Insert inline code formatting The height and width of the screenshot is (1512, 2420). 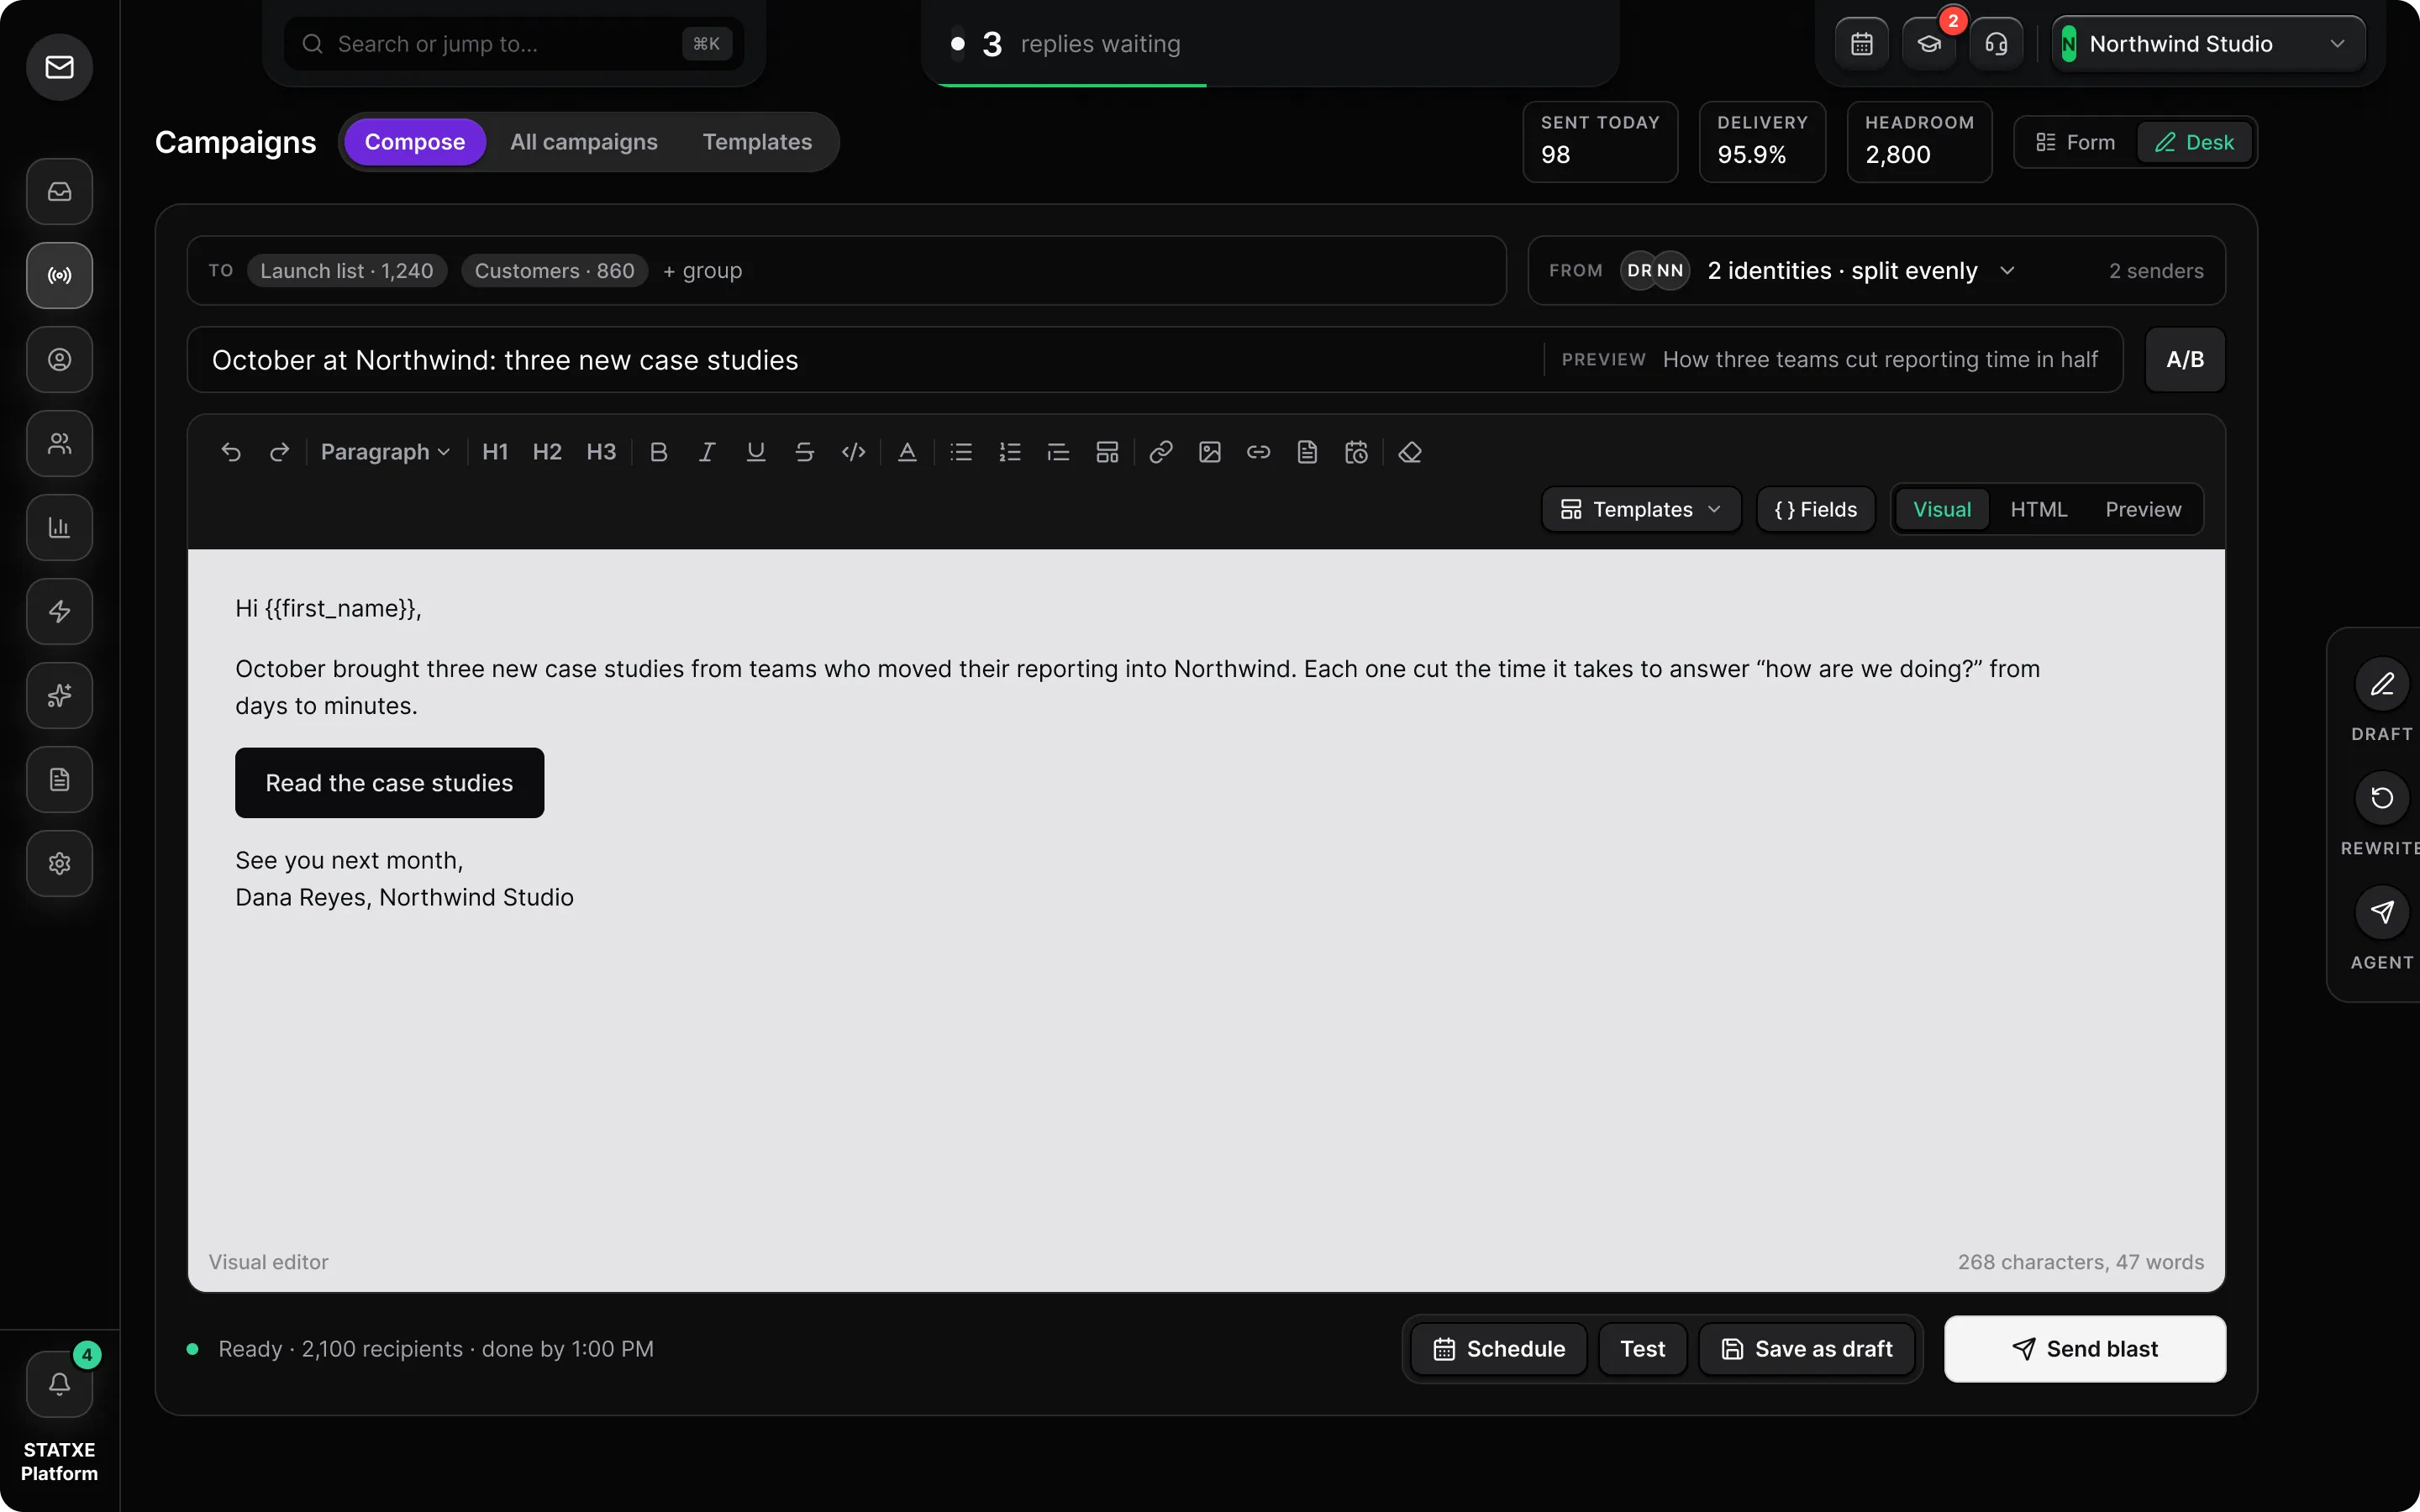point(853,452)
